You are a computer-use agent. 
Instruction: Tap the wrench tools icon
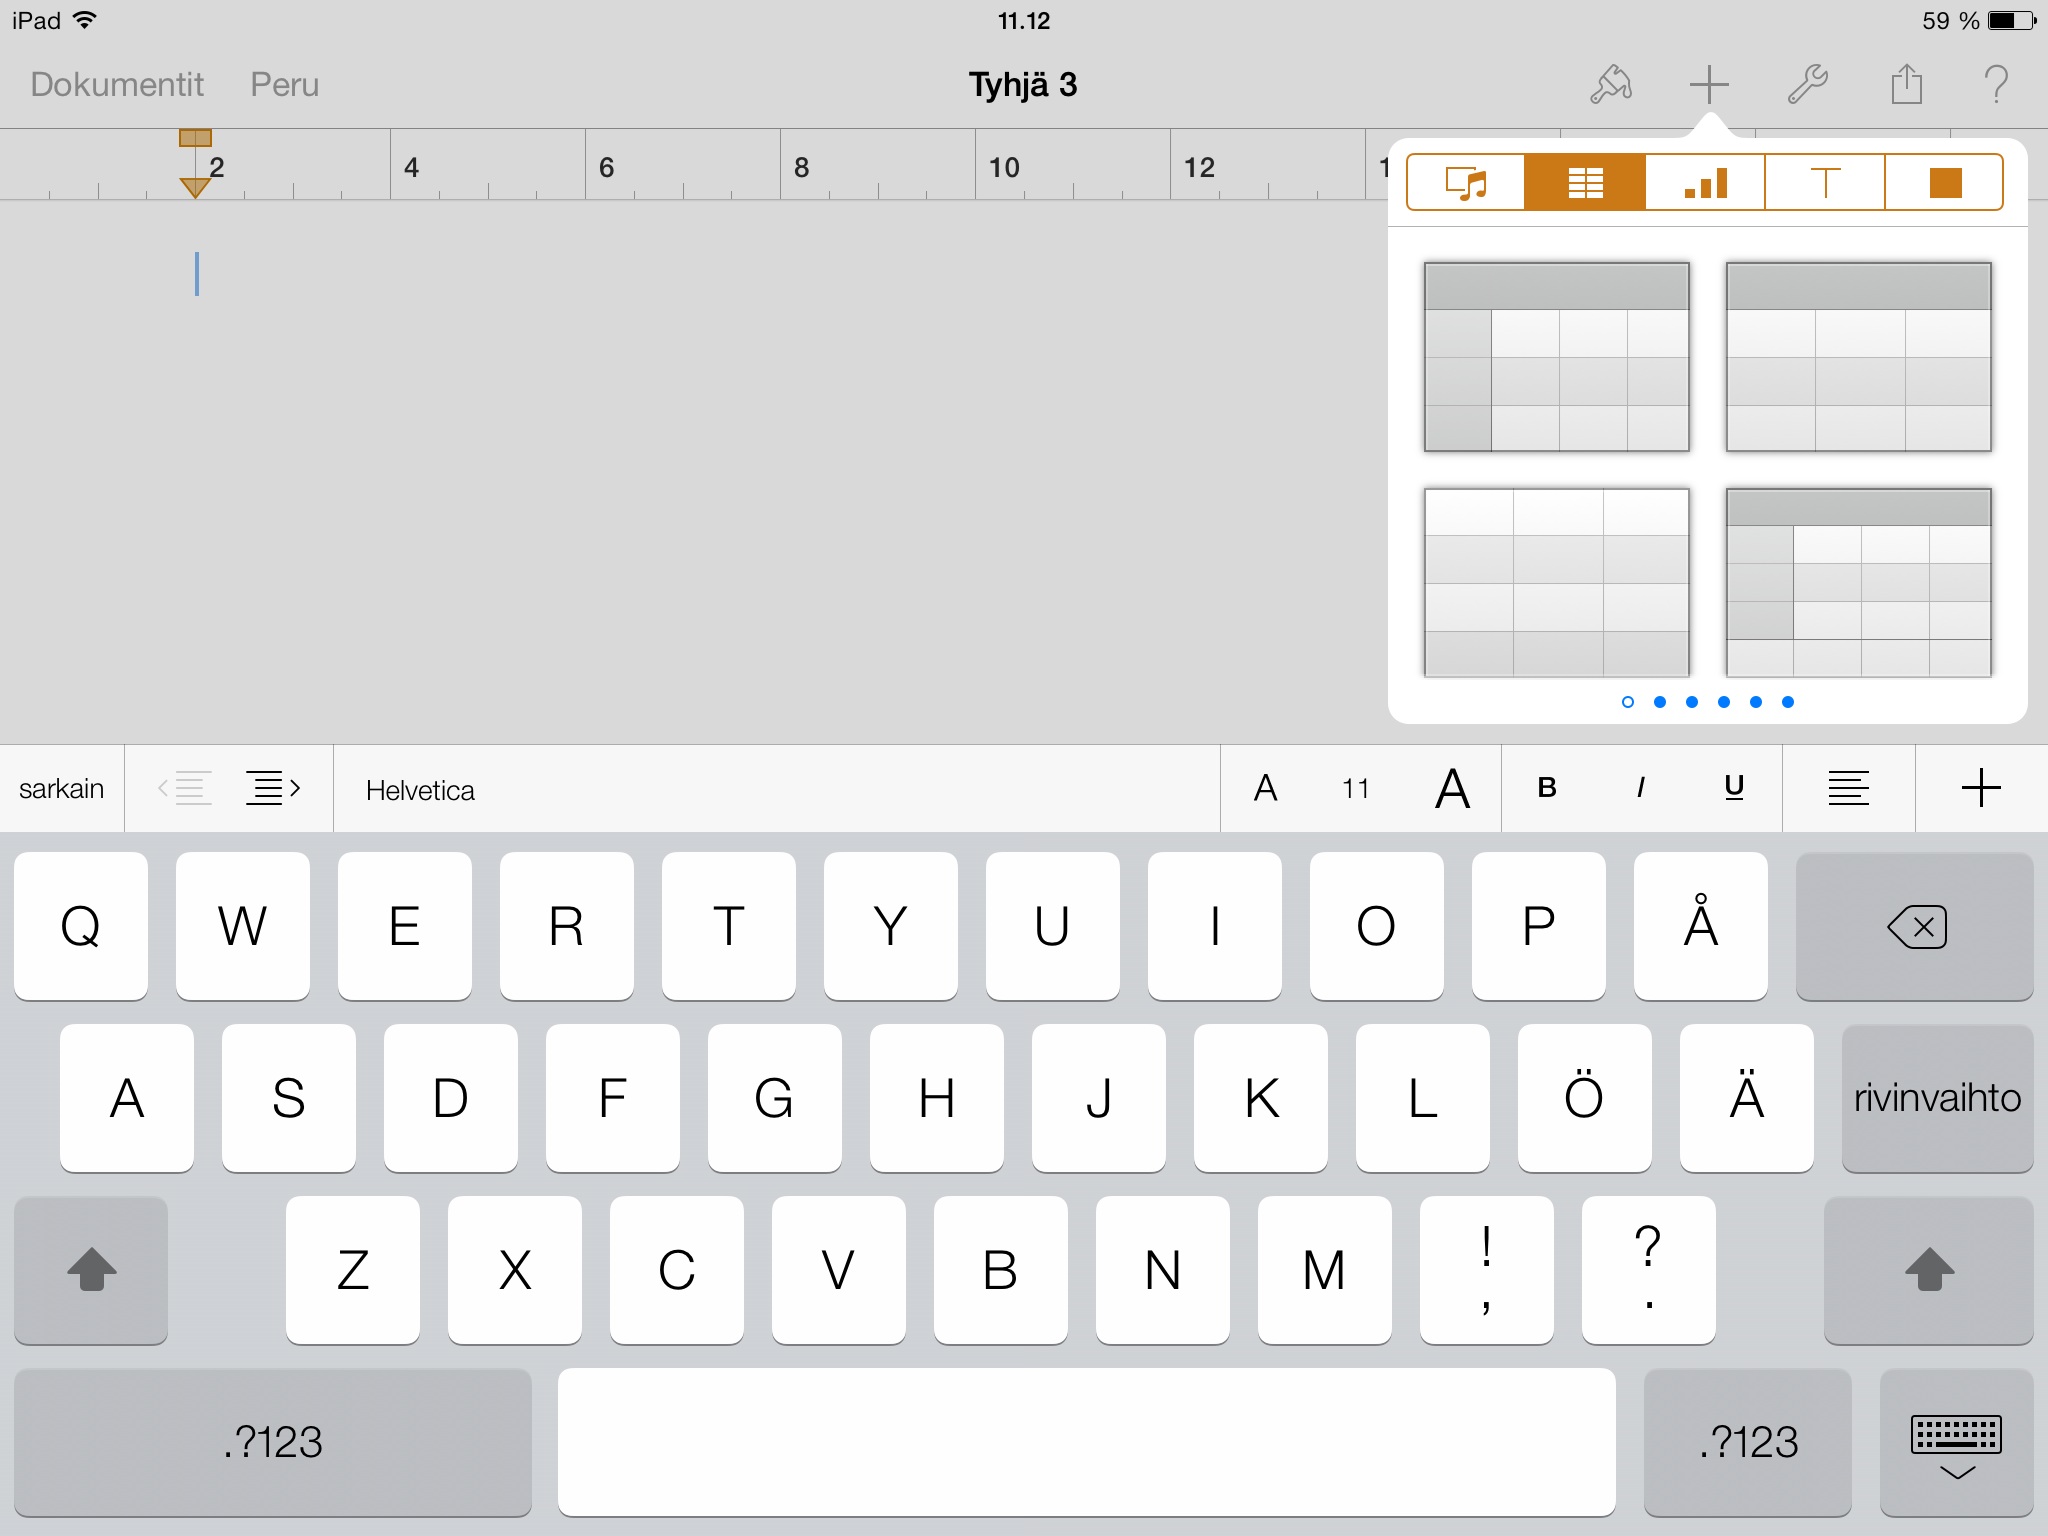pos(1807,85)
